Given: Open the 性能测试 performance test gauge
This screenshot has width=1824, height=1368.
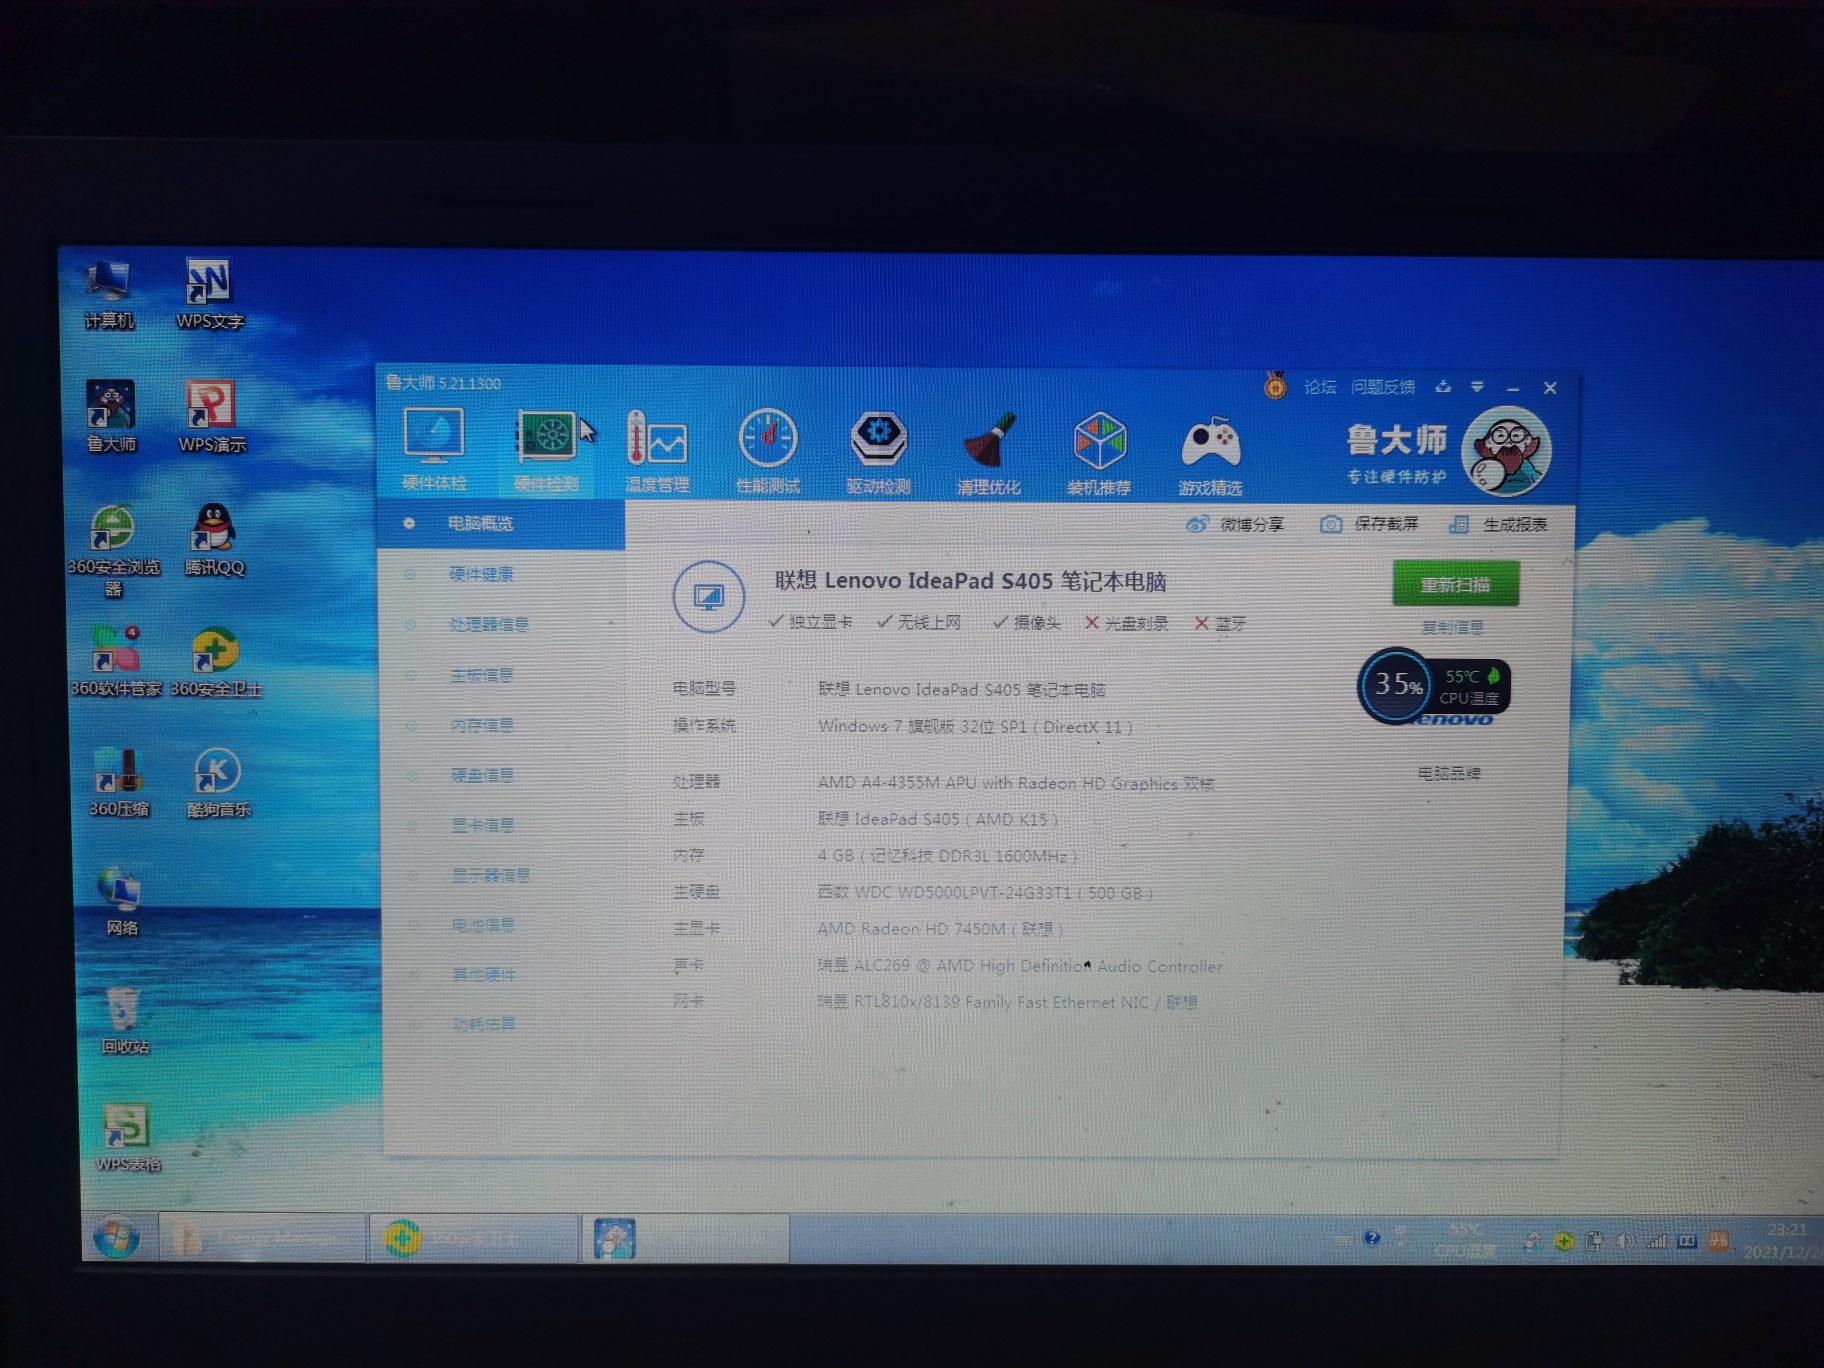Looking at the screenshot, I should 768,451.
